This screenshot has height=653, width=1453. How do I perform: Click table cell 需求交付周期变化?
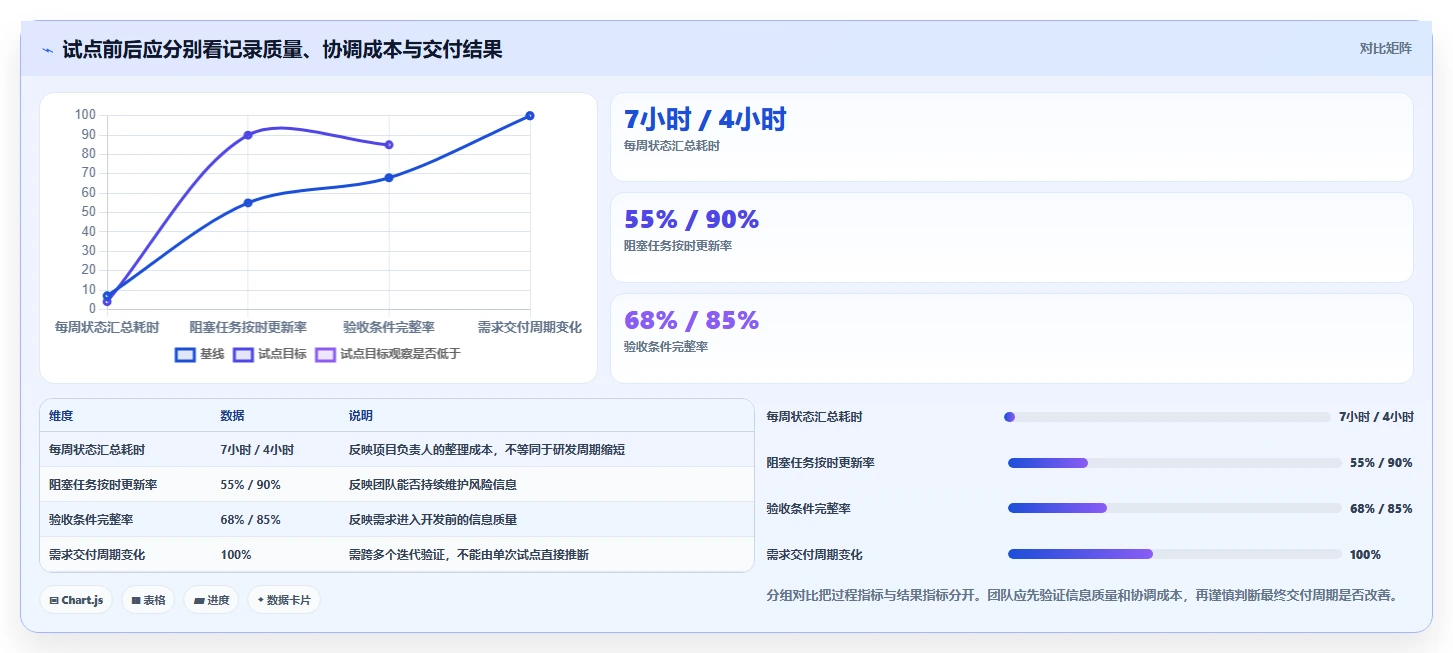96,555
